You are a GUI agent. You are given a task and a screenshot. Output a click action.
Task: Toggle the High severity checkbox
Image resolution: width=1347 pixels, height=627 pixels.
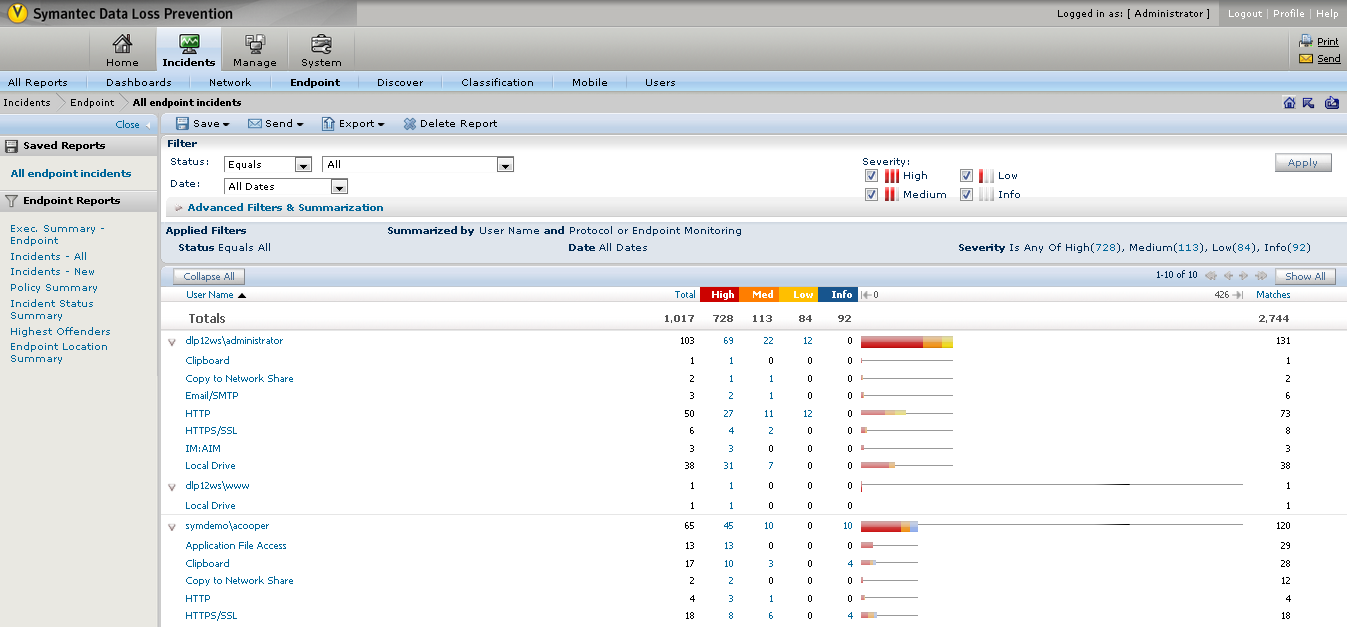(x=871, y=176)
